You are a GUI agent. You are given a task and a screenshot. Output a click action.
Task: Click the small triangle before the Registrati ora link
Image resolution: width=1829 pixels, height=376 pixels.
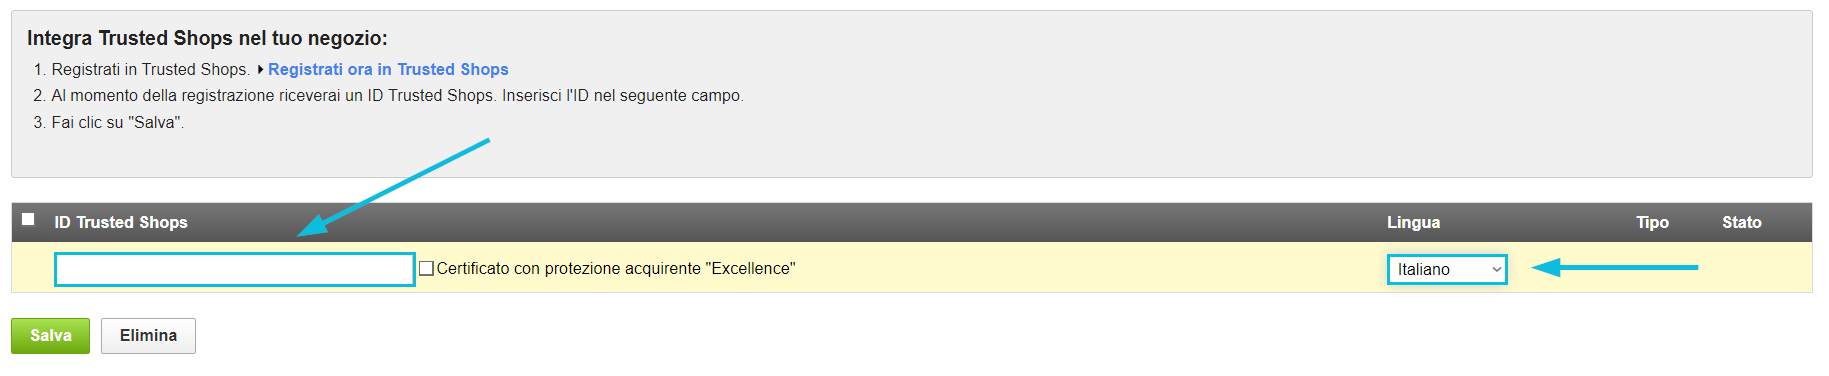pyautogui.click(x=261, y=69)
